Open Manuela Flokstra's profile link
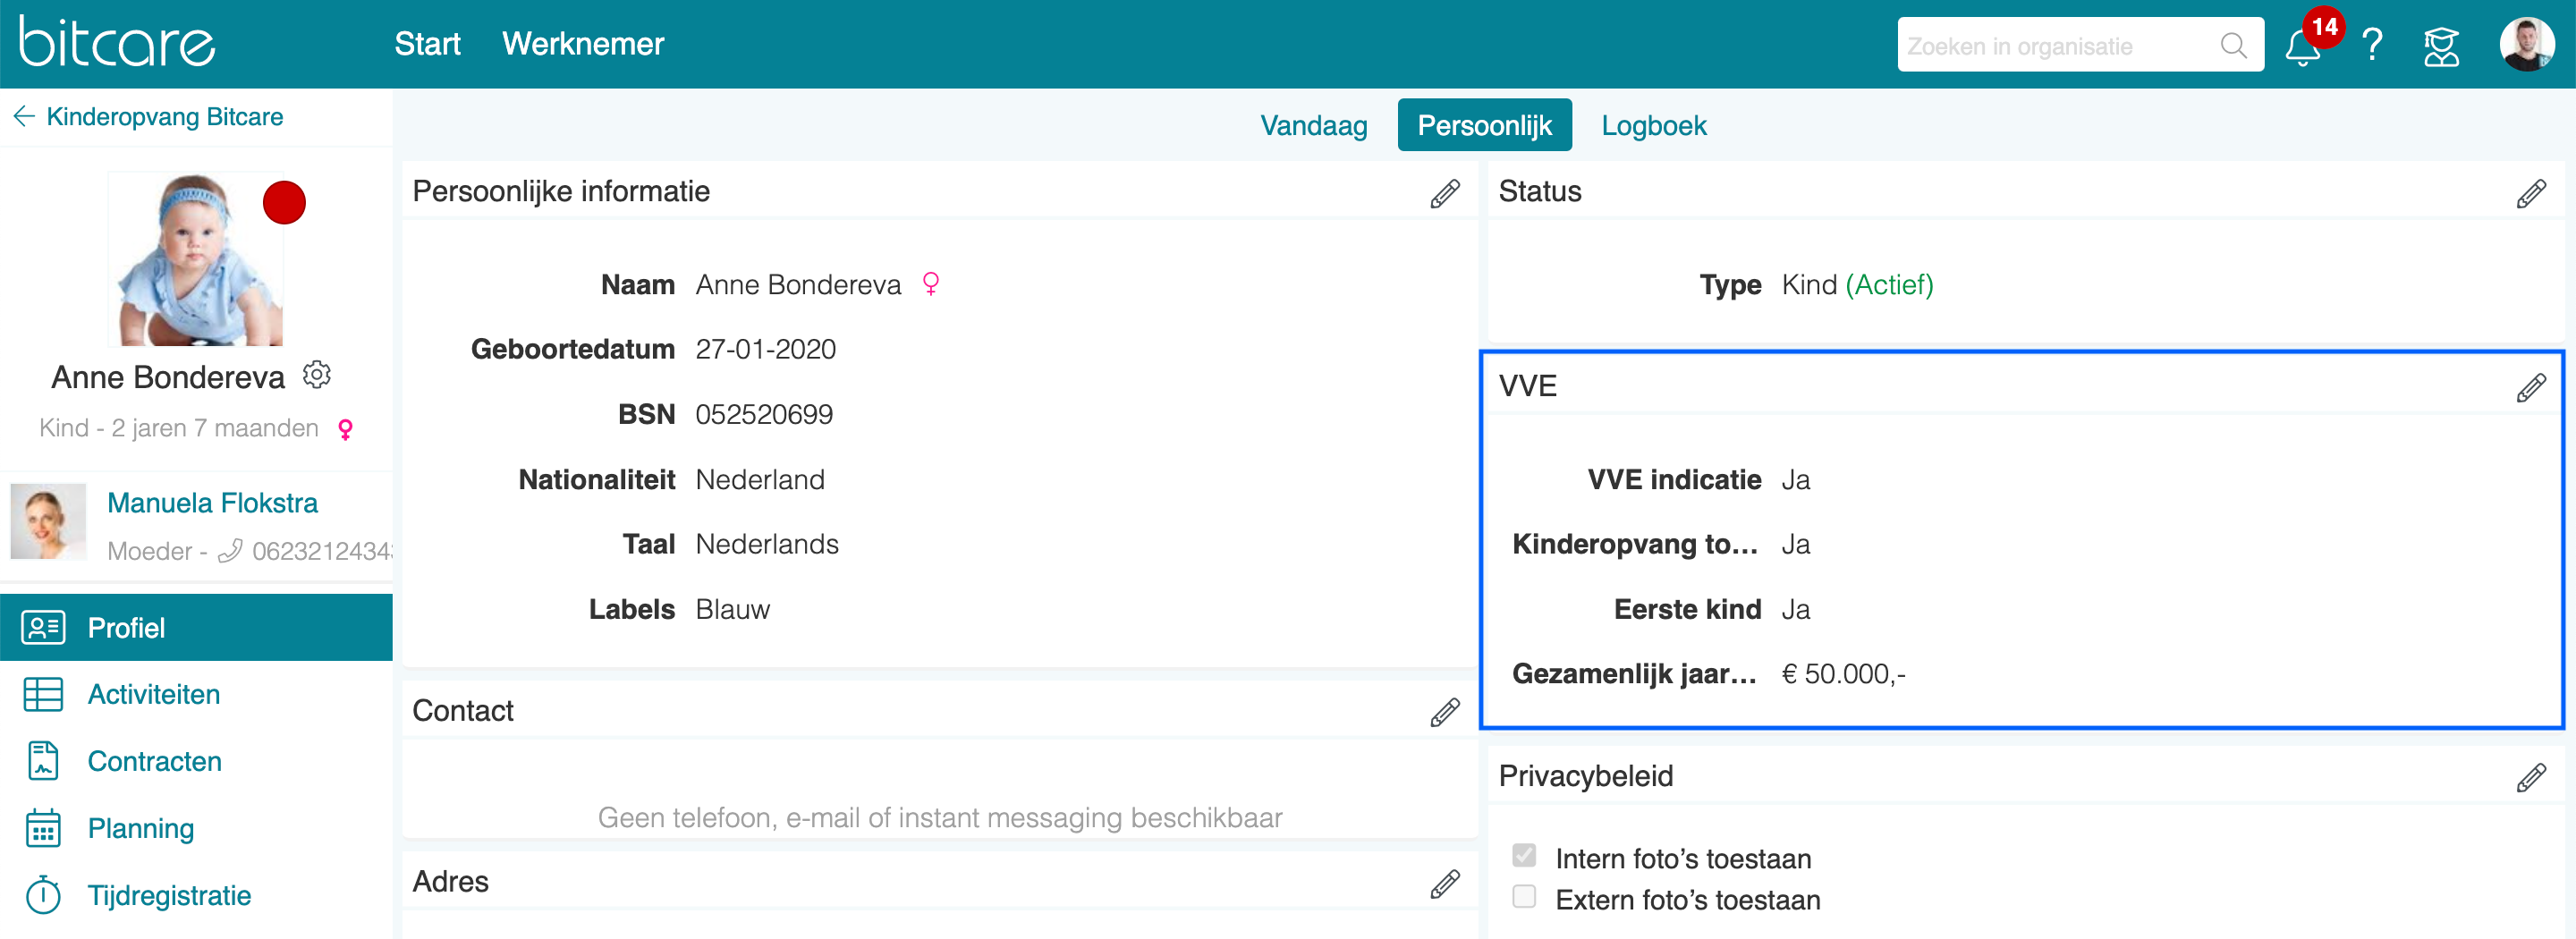2576x939 pixels. point(212,503)
